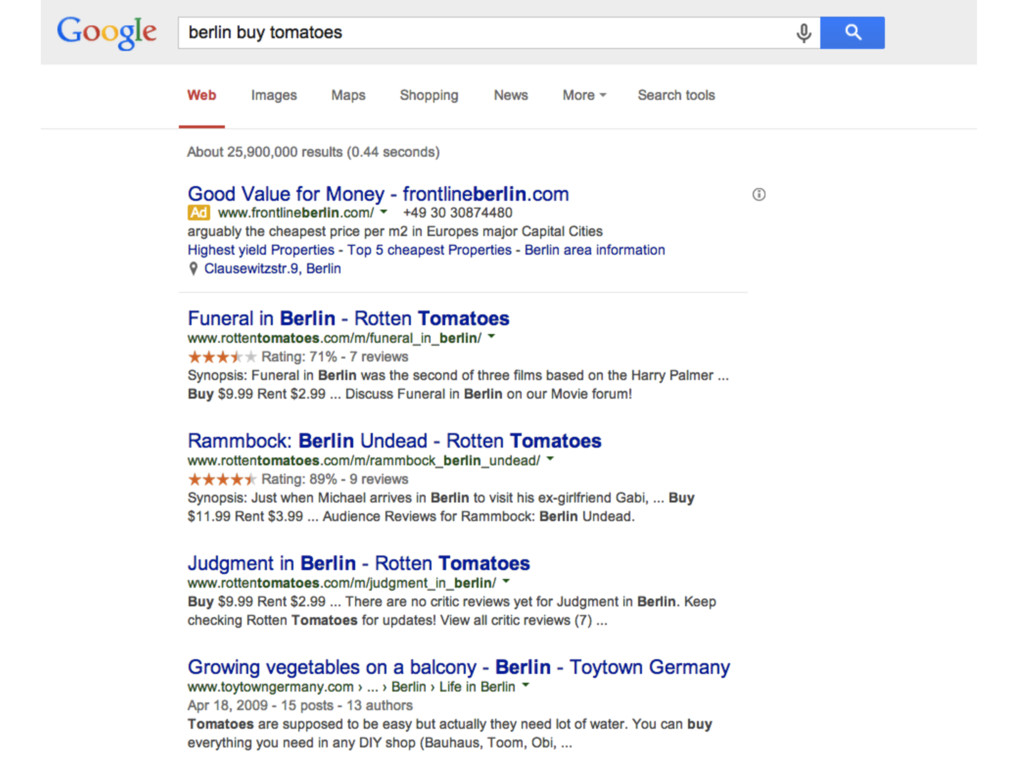Click the Apr 18, 2009 - 15 posts text
This screenshot has width=1024, height=768.
click(x=300, y=705)
